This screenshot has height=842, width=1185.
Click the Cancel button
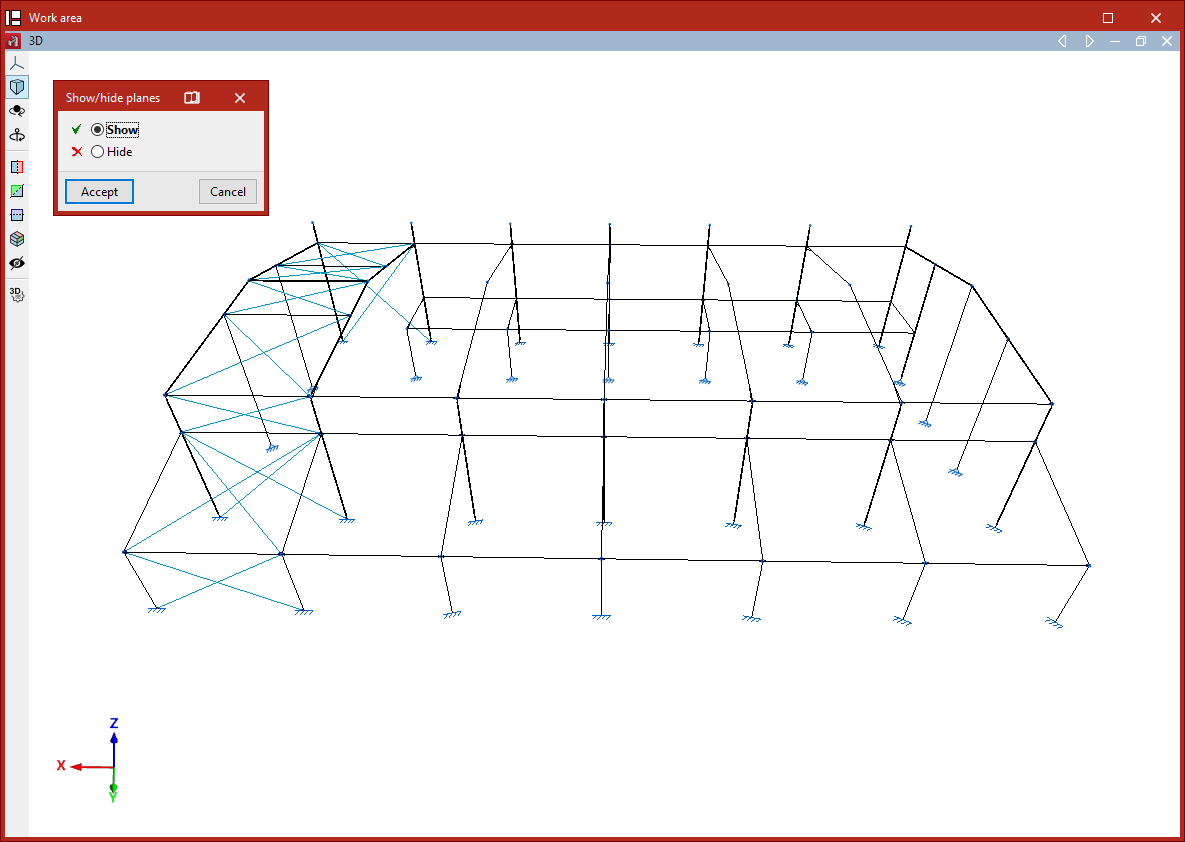227,191
